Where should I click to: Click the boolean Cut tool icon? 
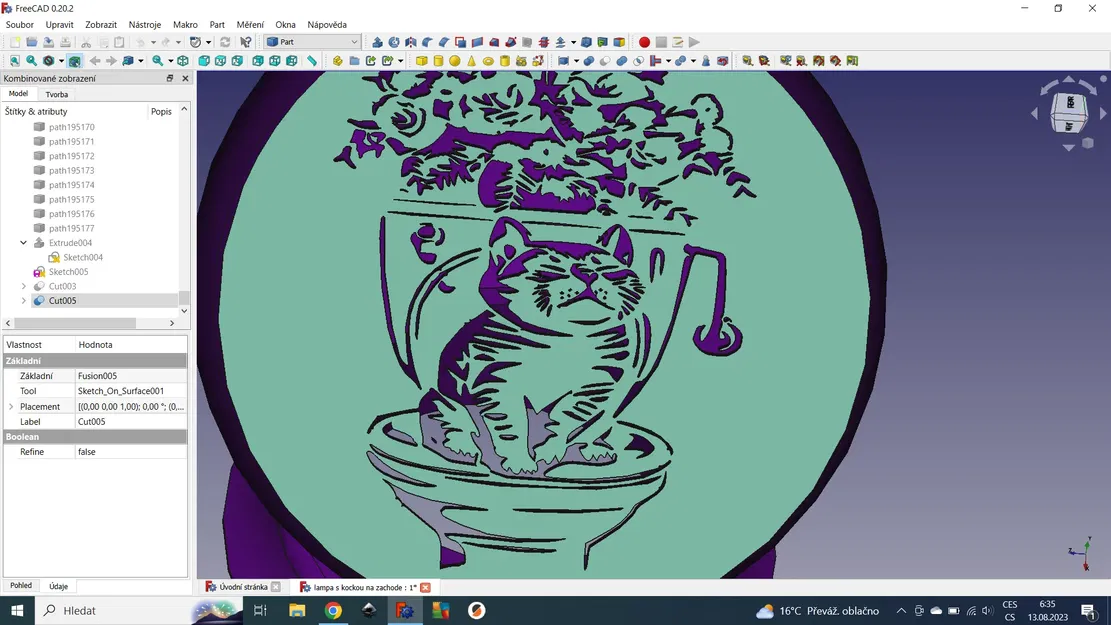point(604,61)
